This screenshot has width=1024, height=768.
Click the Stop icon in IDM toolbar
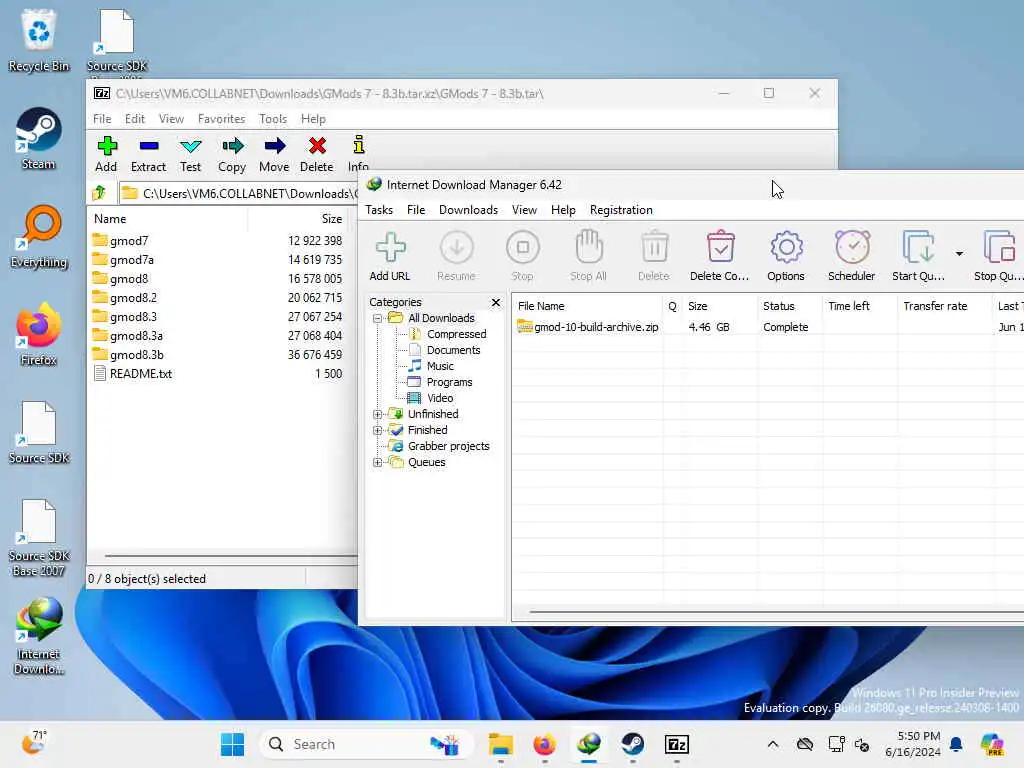[x=522, y=248]
